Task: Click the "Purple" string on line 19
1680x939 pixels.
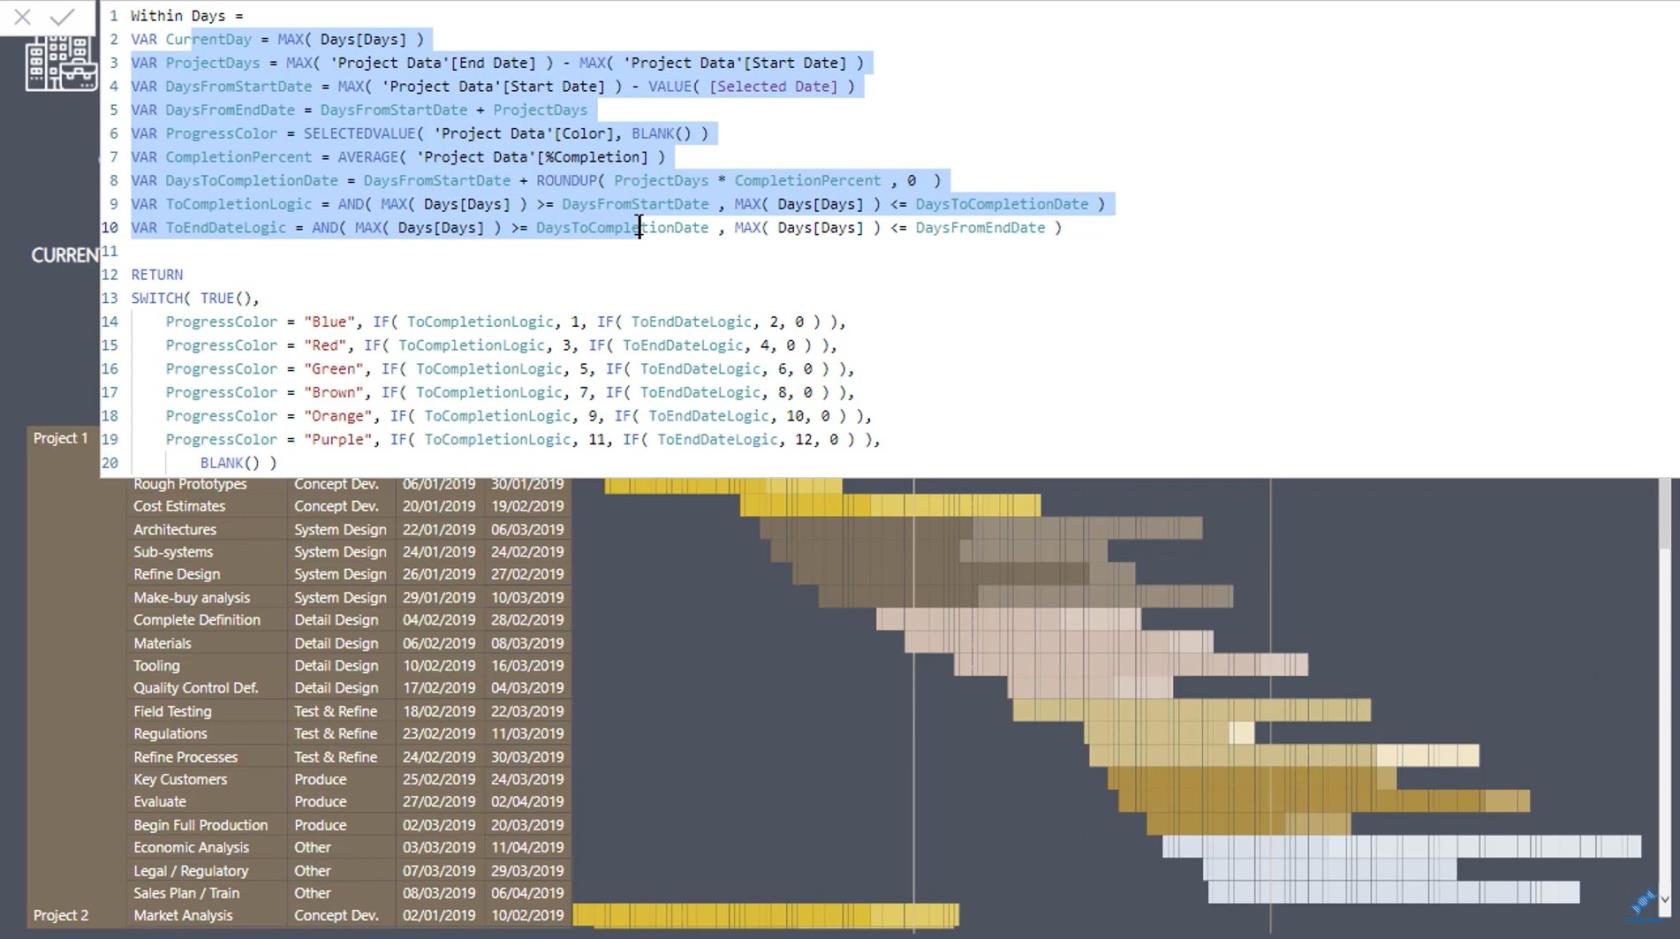Action: tap(338, 440)
